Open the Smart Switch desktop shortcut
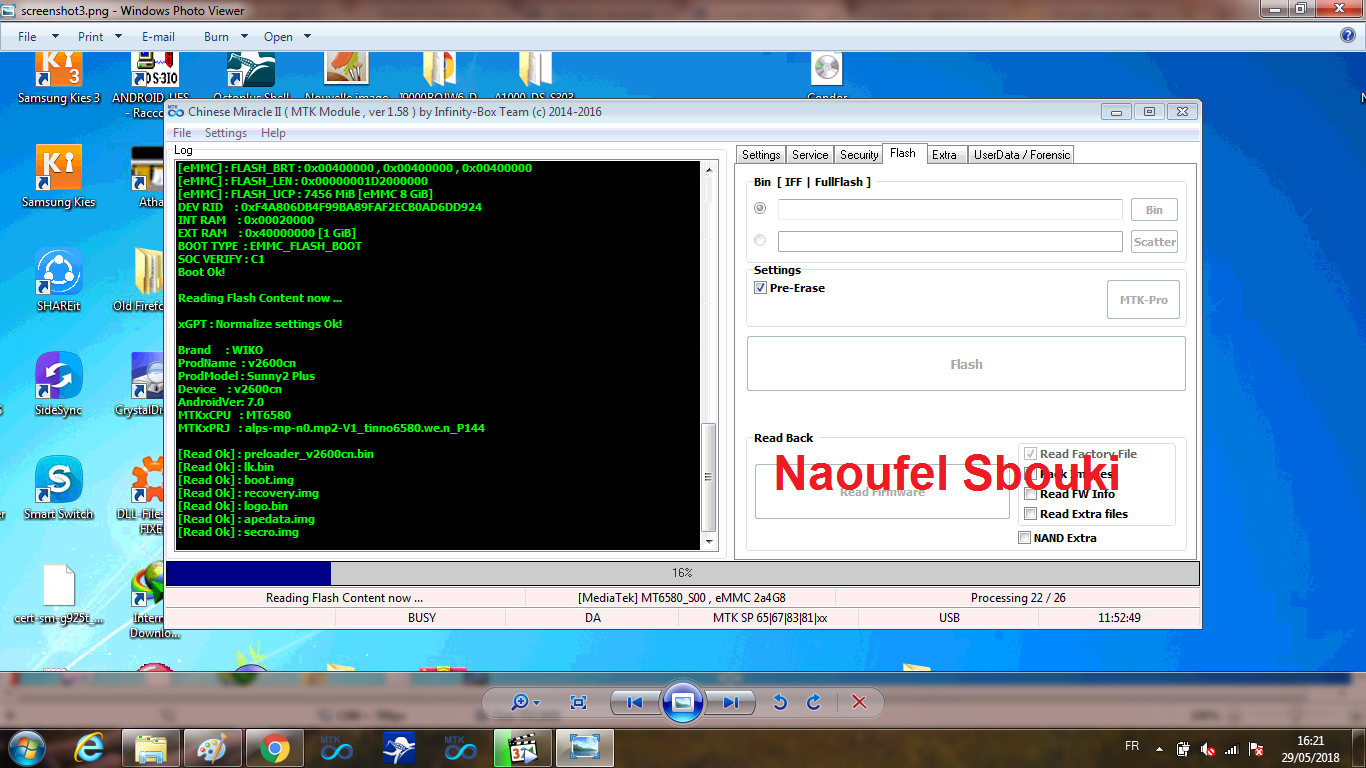 pyautogui.click(x=59, y=489)
